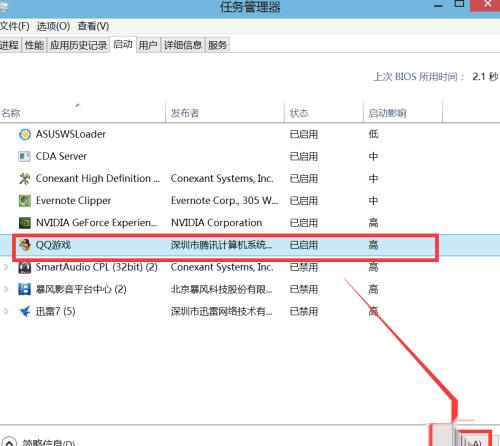
Task: Click the 暴风影音平台中心 icon
Action: [24, 289]
